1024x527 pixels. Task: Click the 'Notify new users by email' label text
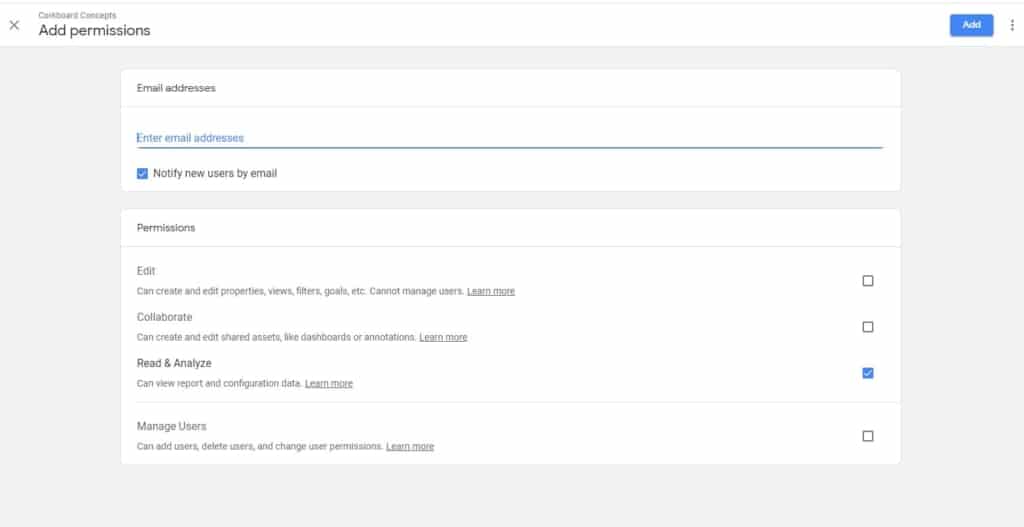[x=214, y=173]
